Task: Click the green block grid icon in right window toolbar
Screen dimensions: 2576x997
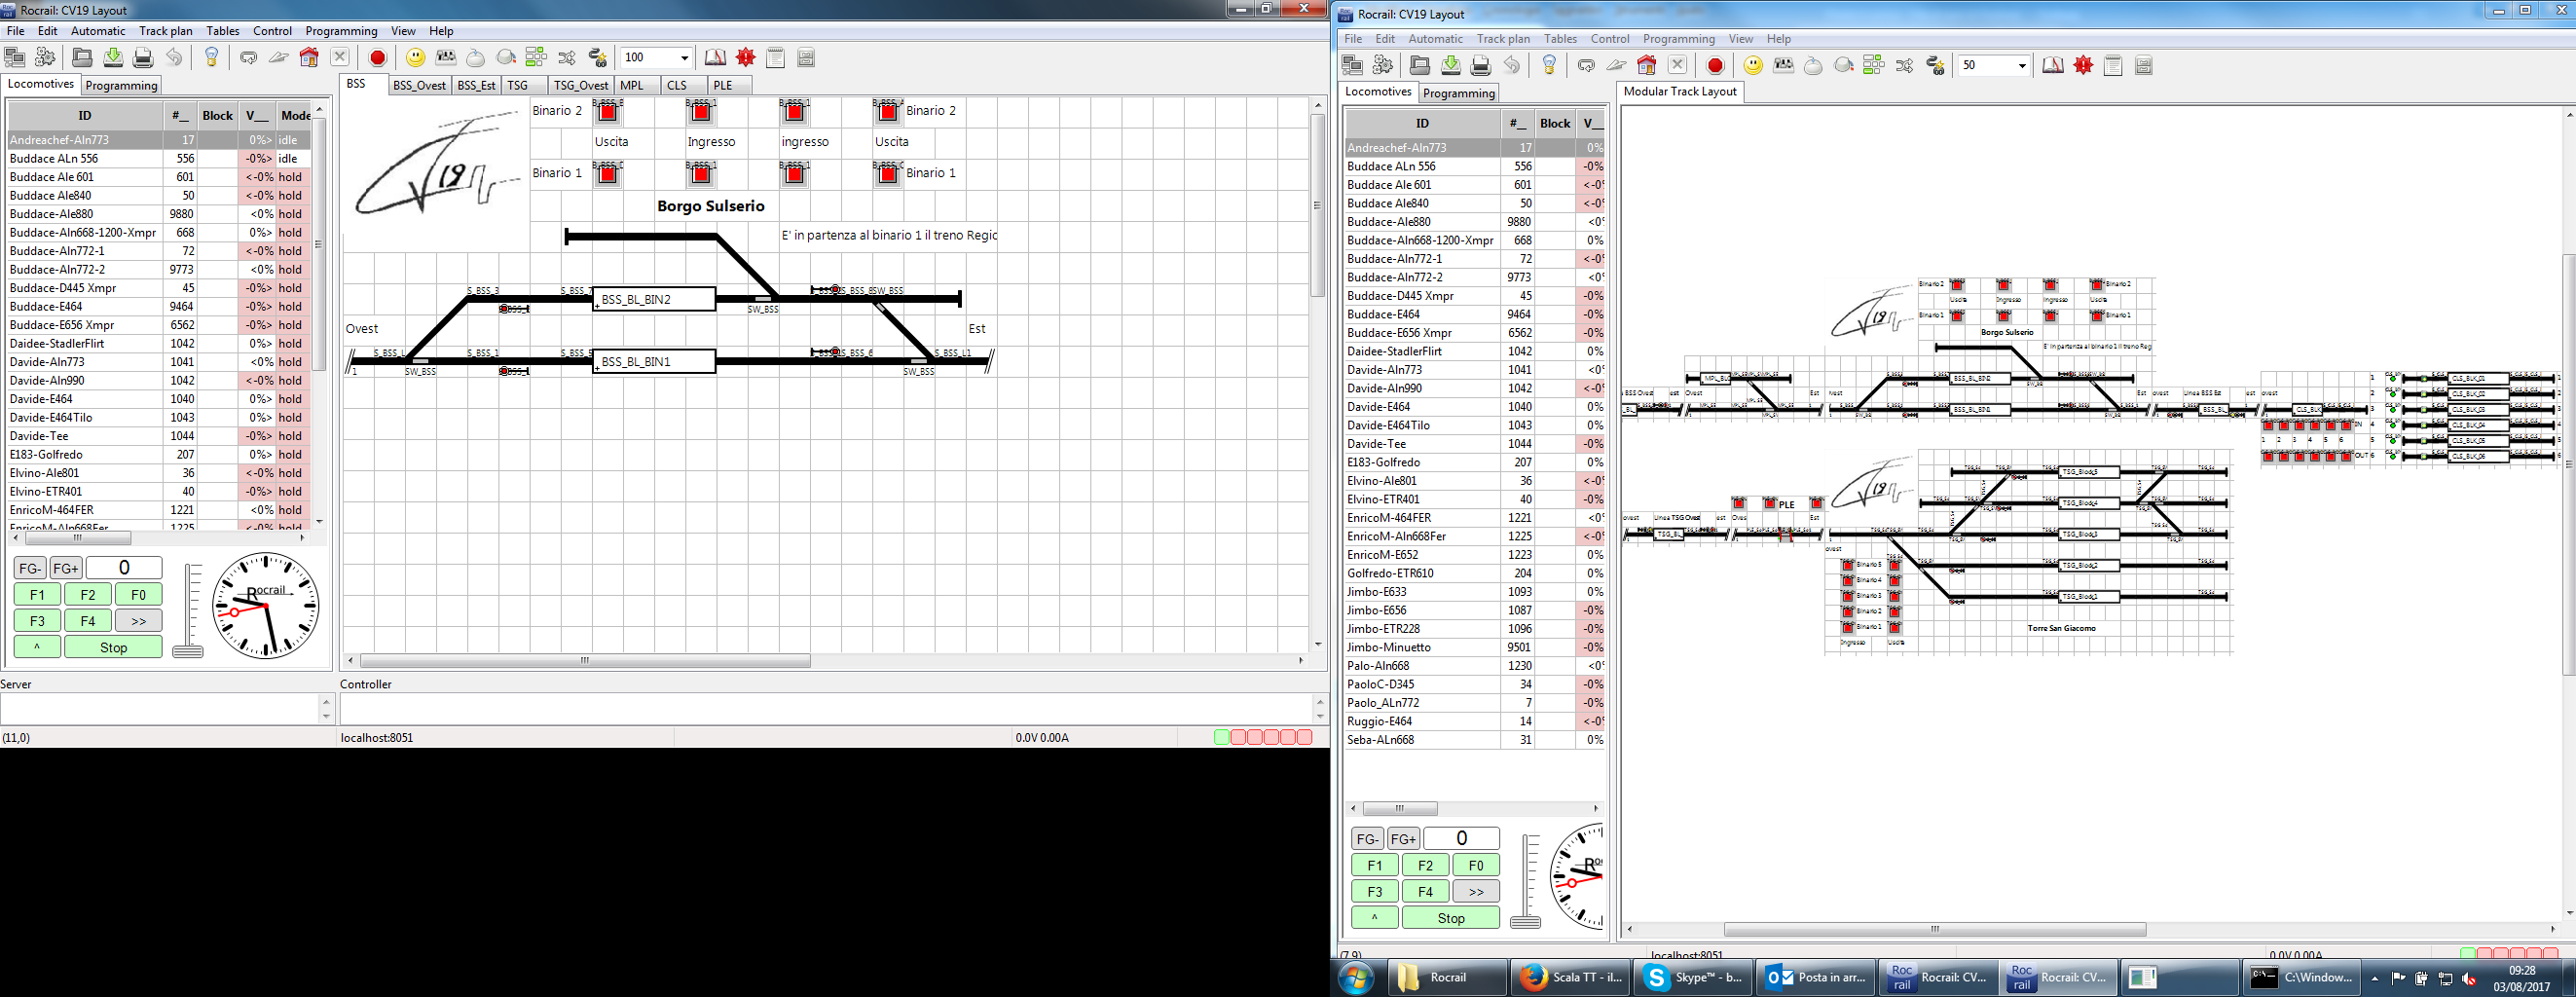Action: 1874,66
